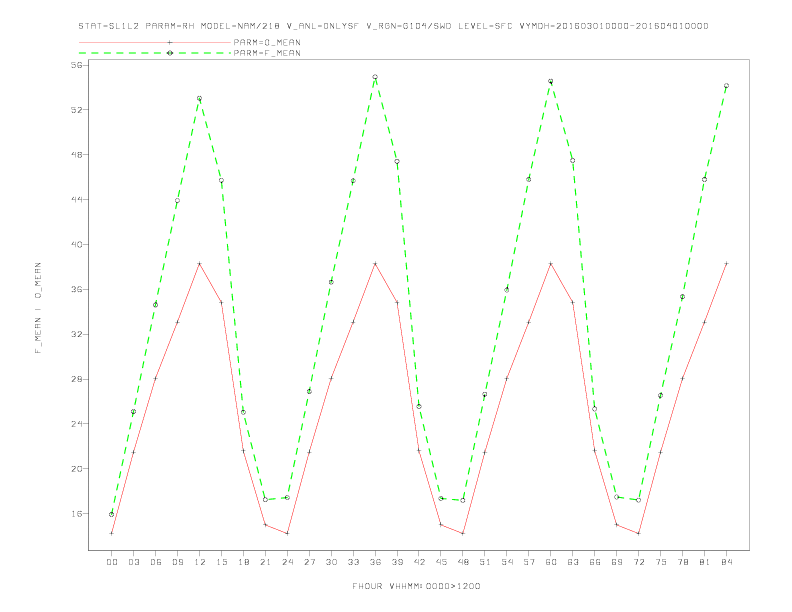Click the x-axis tick label 51

coord(485,562)
